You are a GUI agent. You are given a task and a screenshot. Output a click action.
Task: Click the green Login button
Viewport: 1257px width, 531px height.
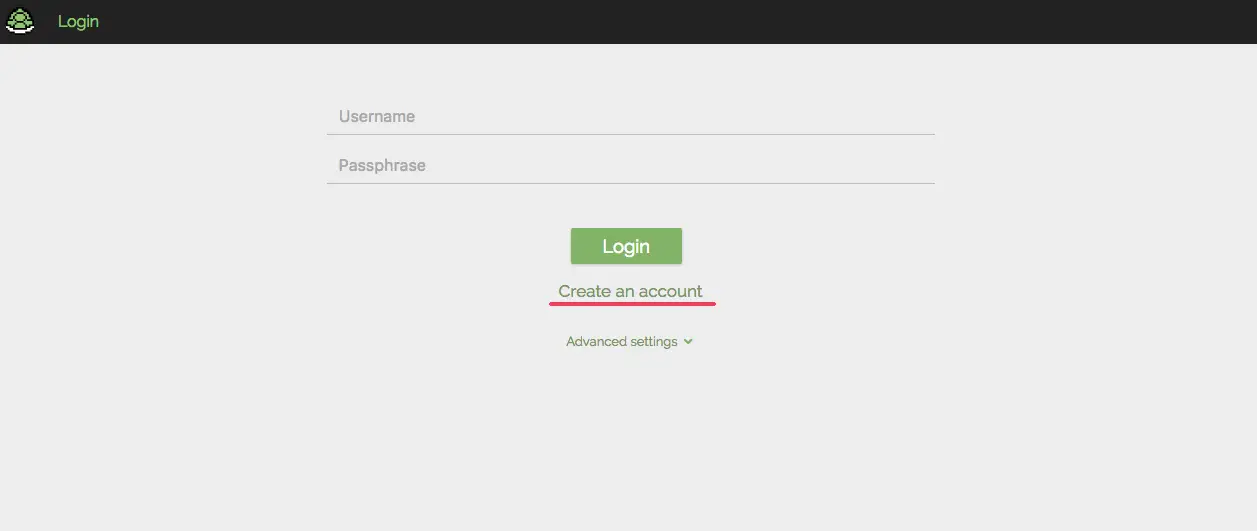pos(626,246)
